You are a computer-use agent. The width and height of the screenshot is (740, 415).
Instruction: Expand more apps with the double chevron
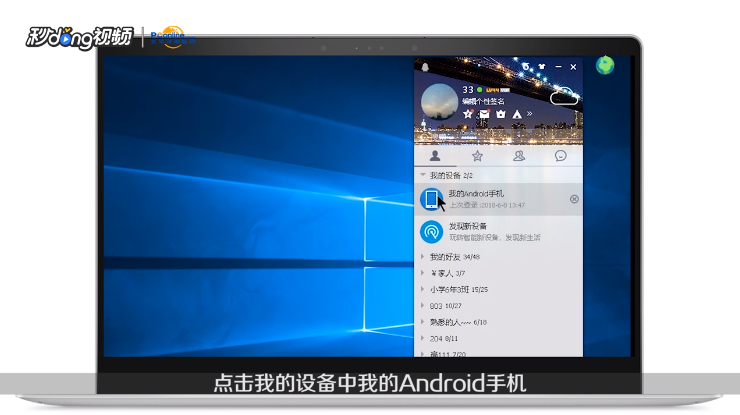click(x=530, y=113)
